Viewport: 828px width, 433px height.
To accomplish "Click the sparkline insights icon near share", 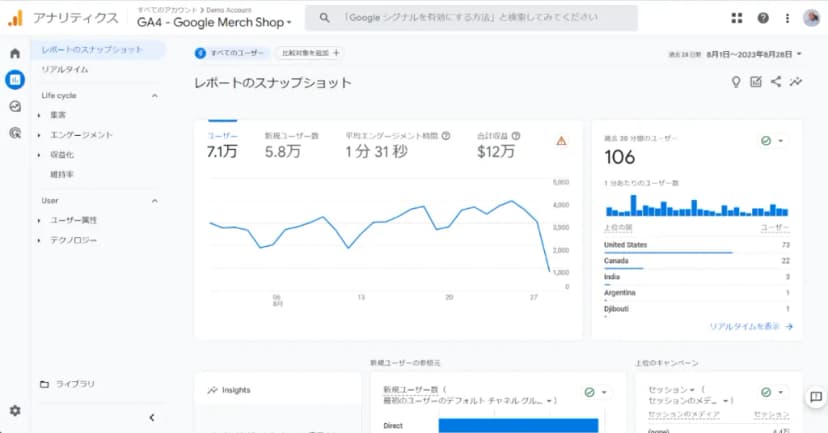I will click(796, 81).
